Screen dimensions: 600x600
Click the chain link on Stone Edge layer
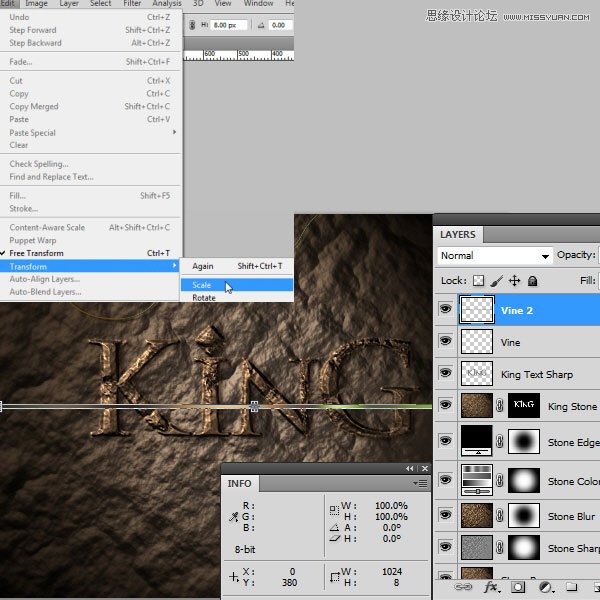click(x=499, y=441)
